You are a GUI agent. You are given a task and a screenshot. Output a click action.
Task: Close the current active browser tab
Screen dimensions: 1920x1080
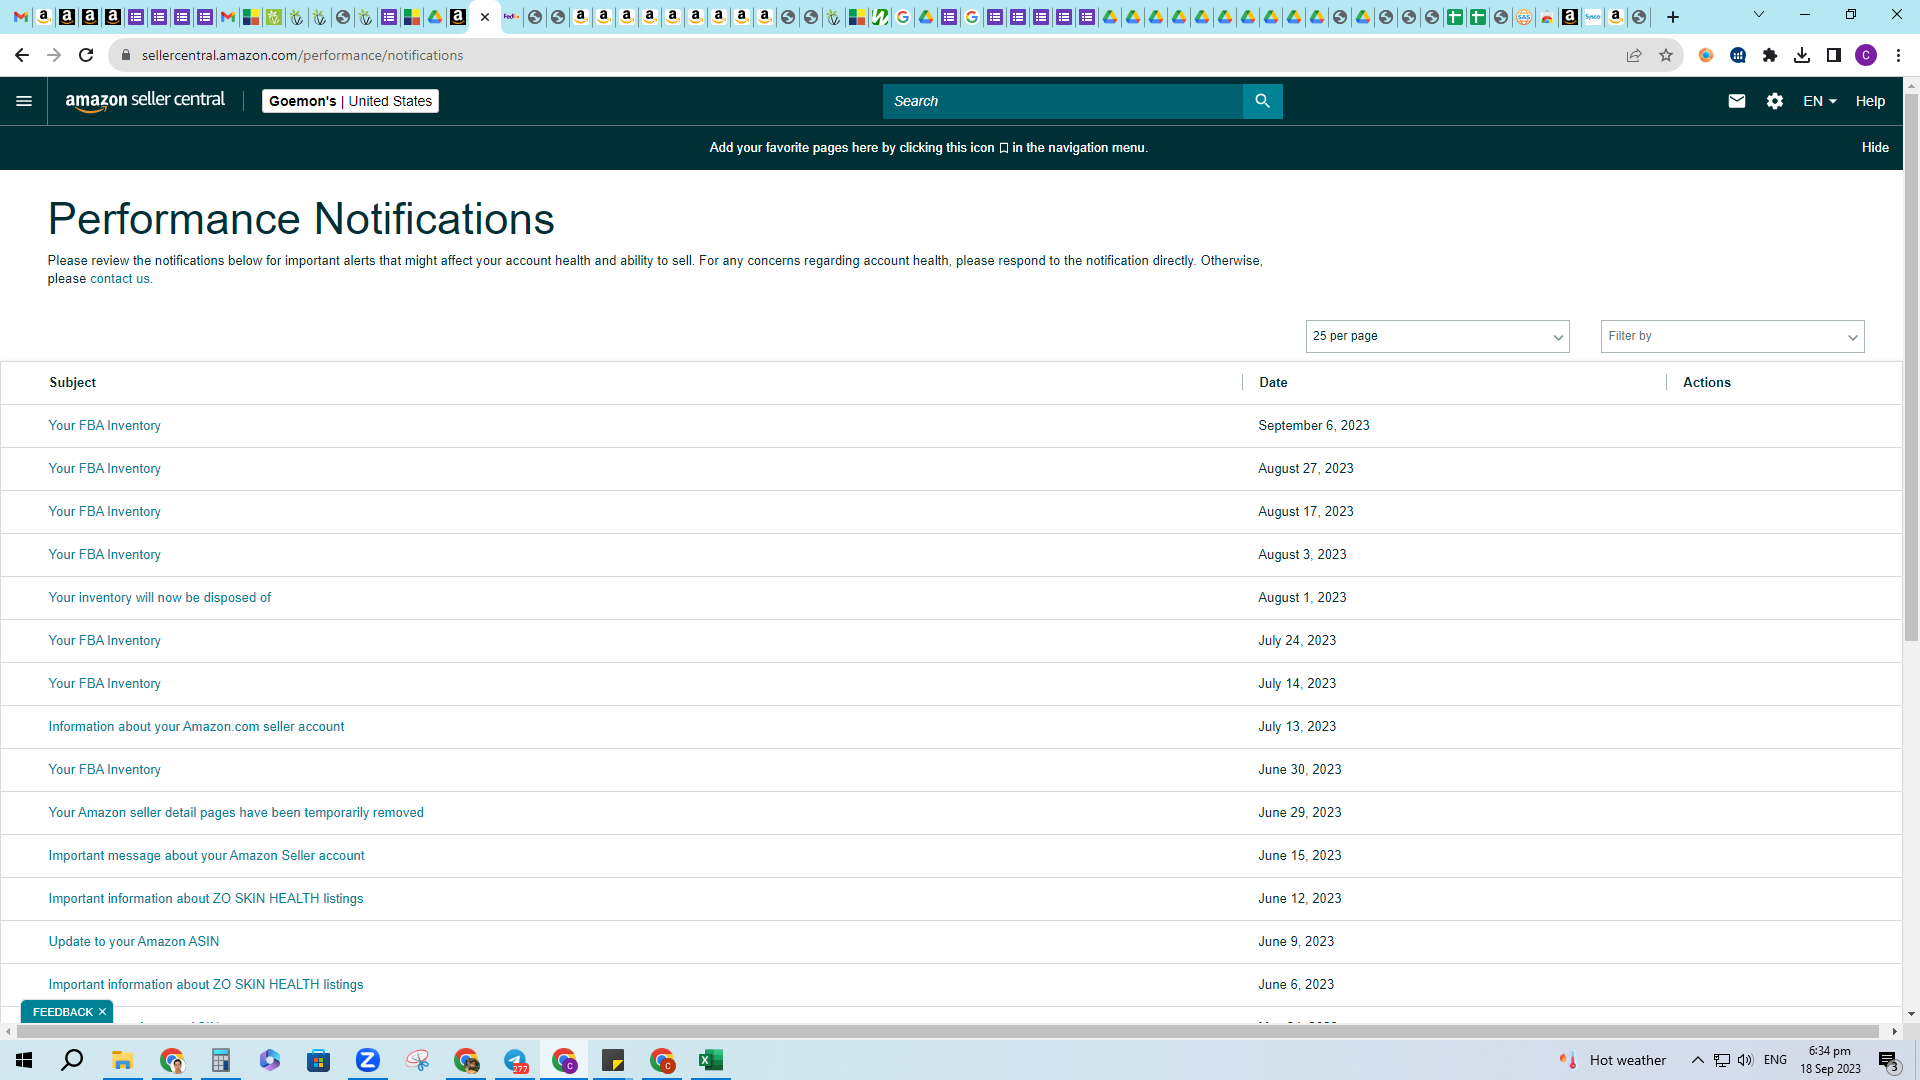click(x=485, y=17)
